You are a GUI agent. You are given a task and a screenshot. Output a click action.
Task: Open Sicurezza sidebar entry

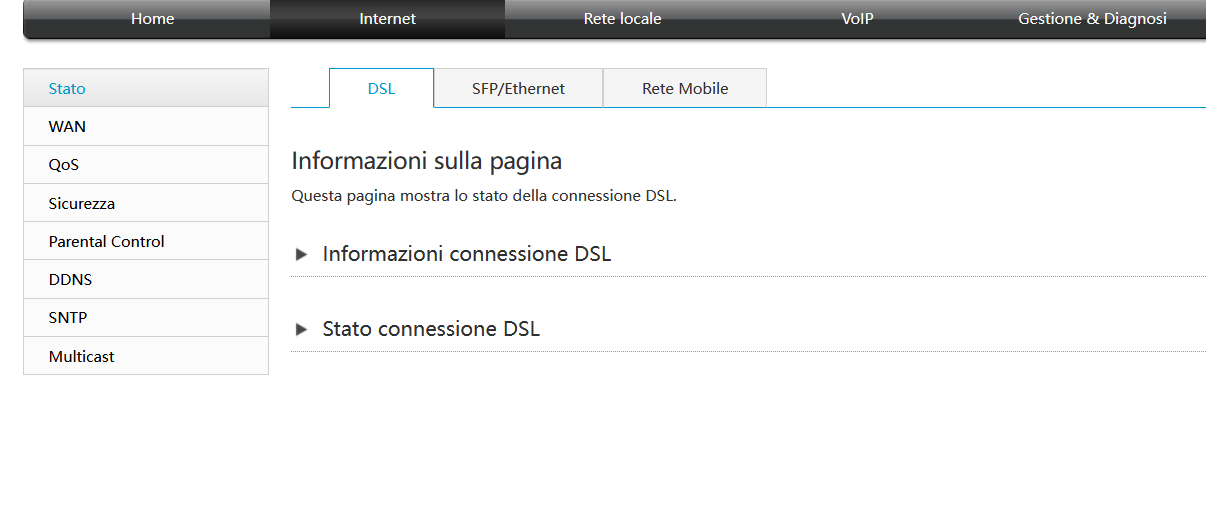pyautogui.click(x=146, y=203)
